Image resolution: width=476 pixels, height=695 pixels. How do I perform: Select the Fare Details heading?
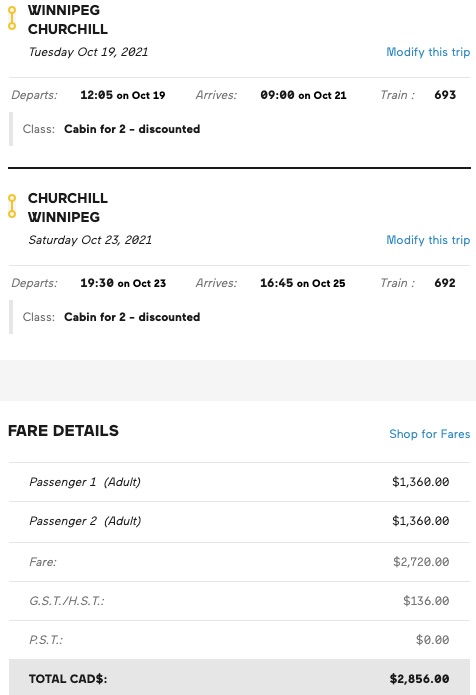tap(63, 431)
